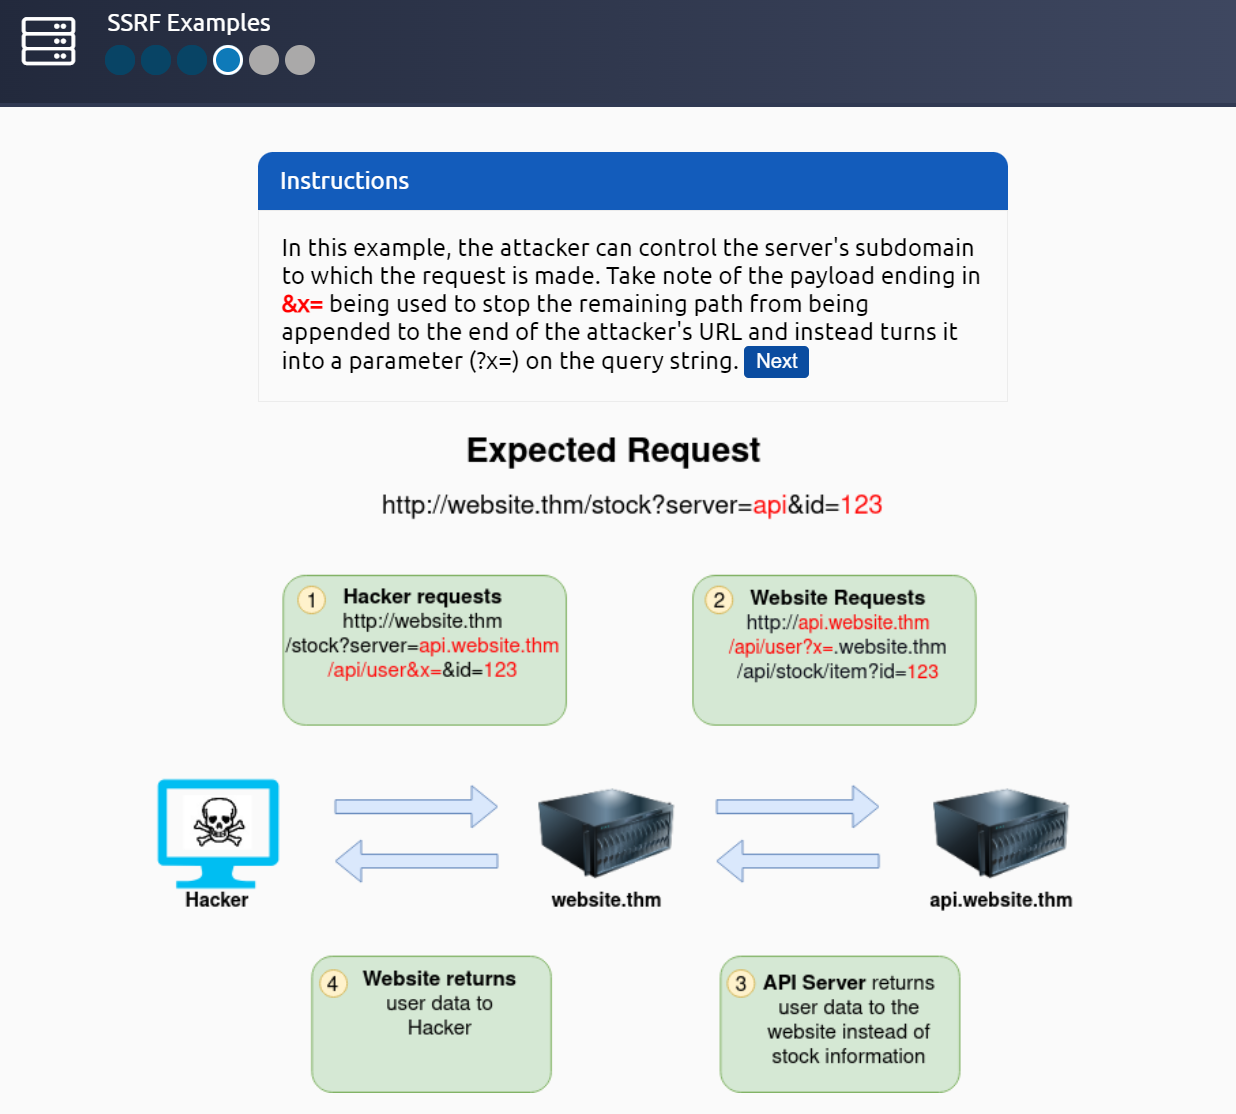Click the SSRF Examples title

189,23
